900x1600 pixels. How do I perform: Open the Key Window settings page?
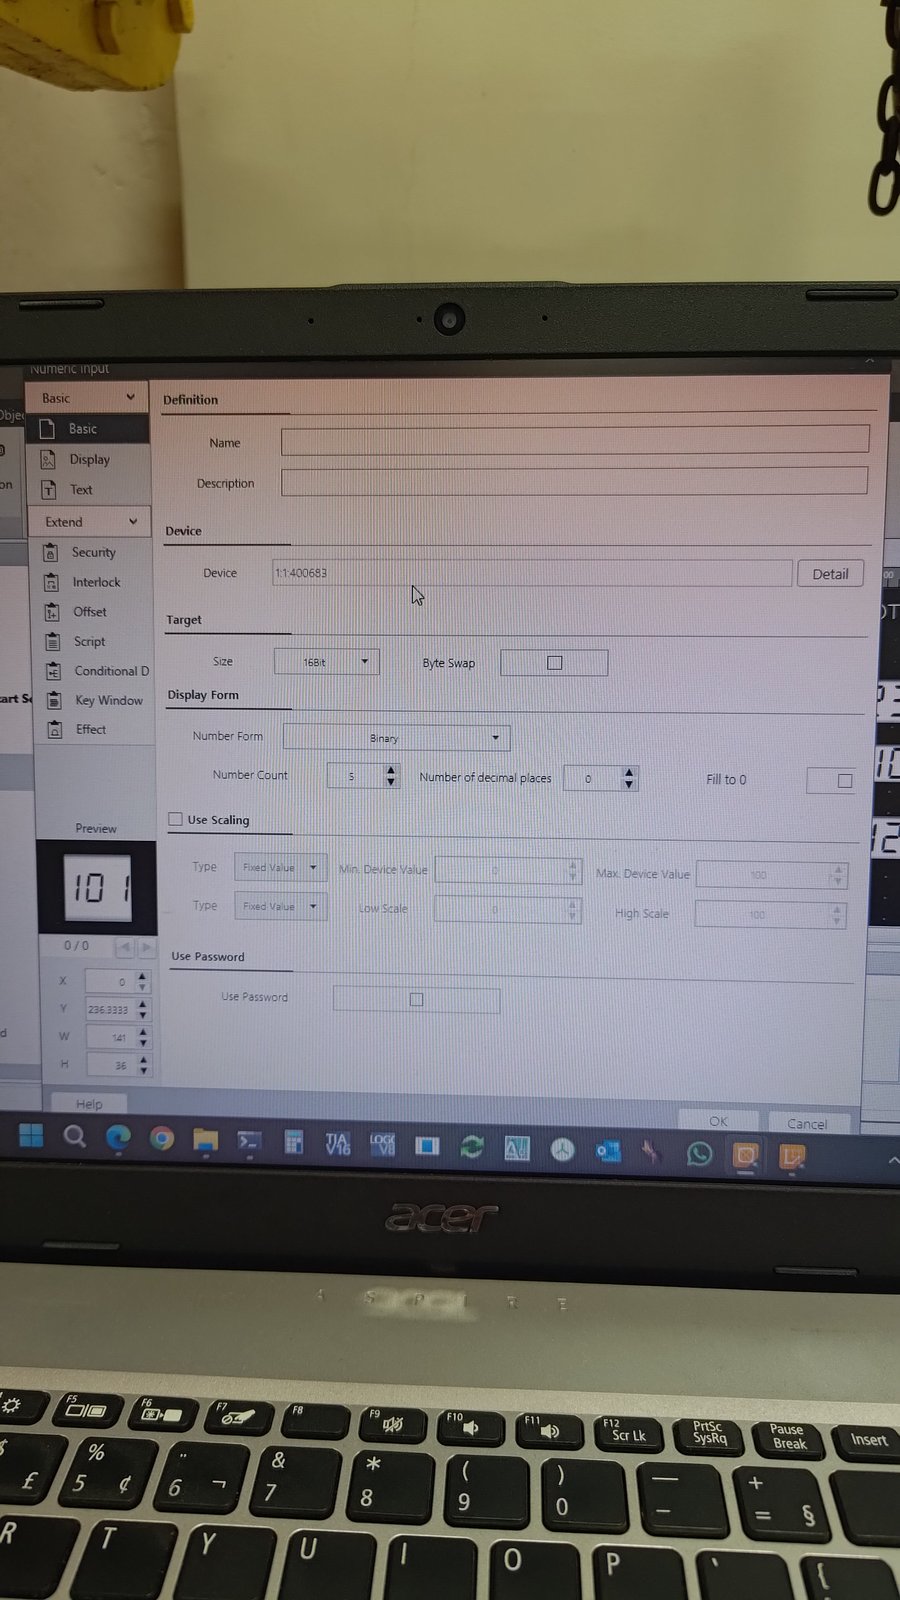pos(97,700)
